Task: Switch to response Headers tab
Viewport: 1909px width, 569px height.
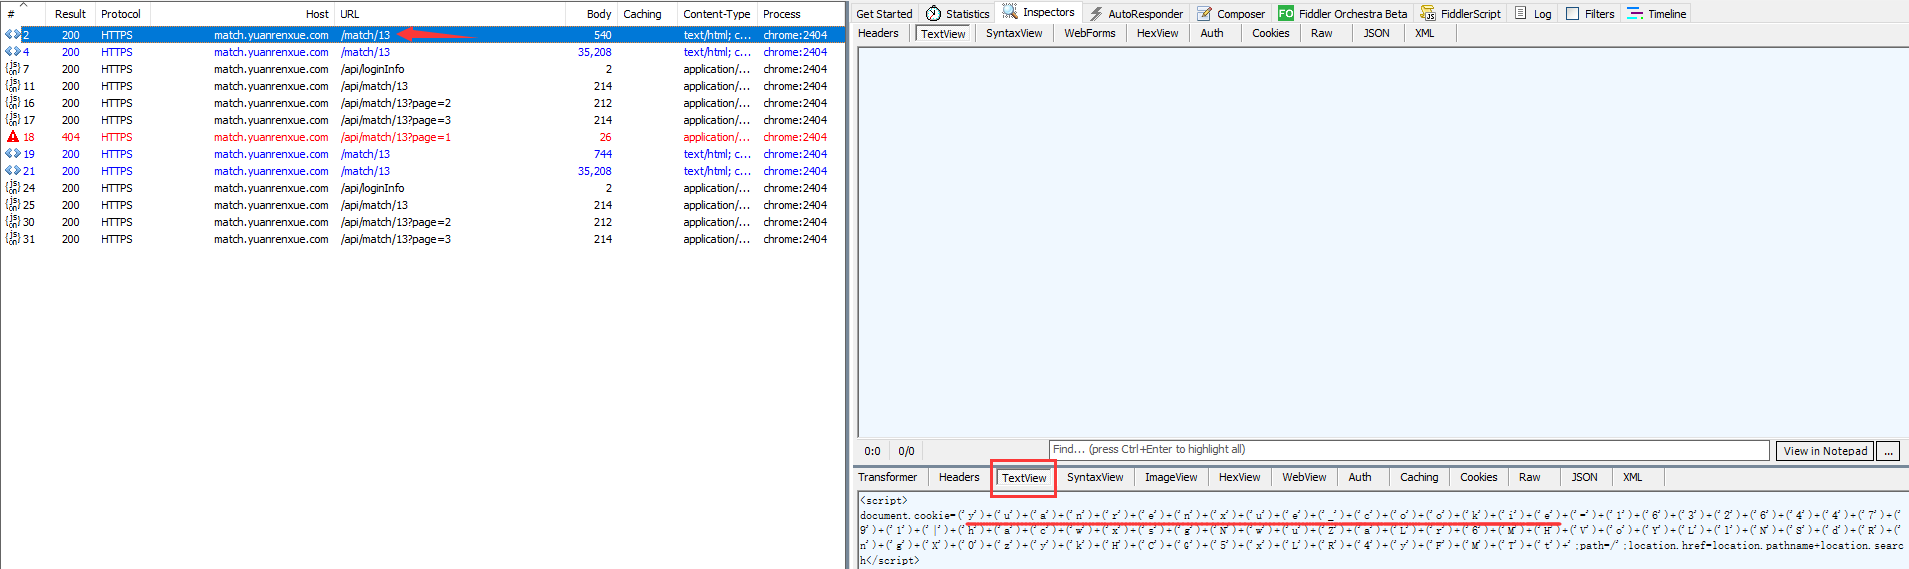Action: coord(958,478)
